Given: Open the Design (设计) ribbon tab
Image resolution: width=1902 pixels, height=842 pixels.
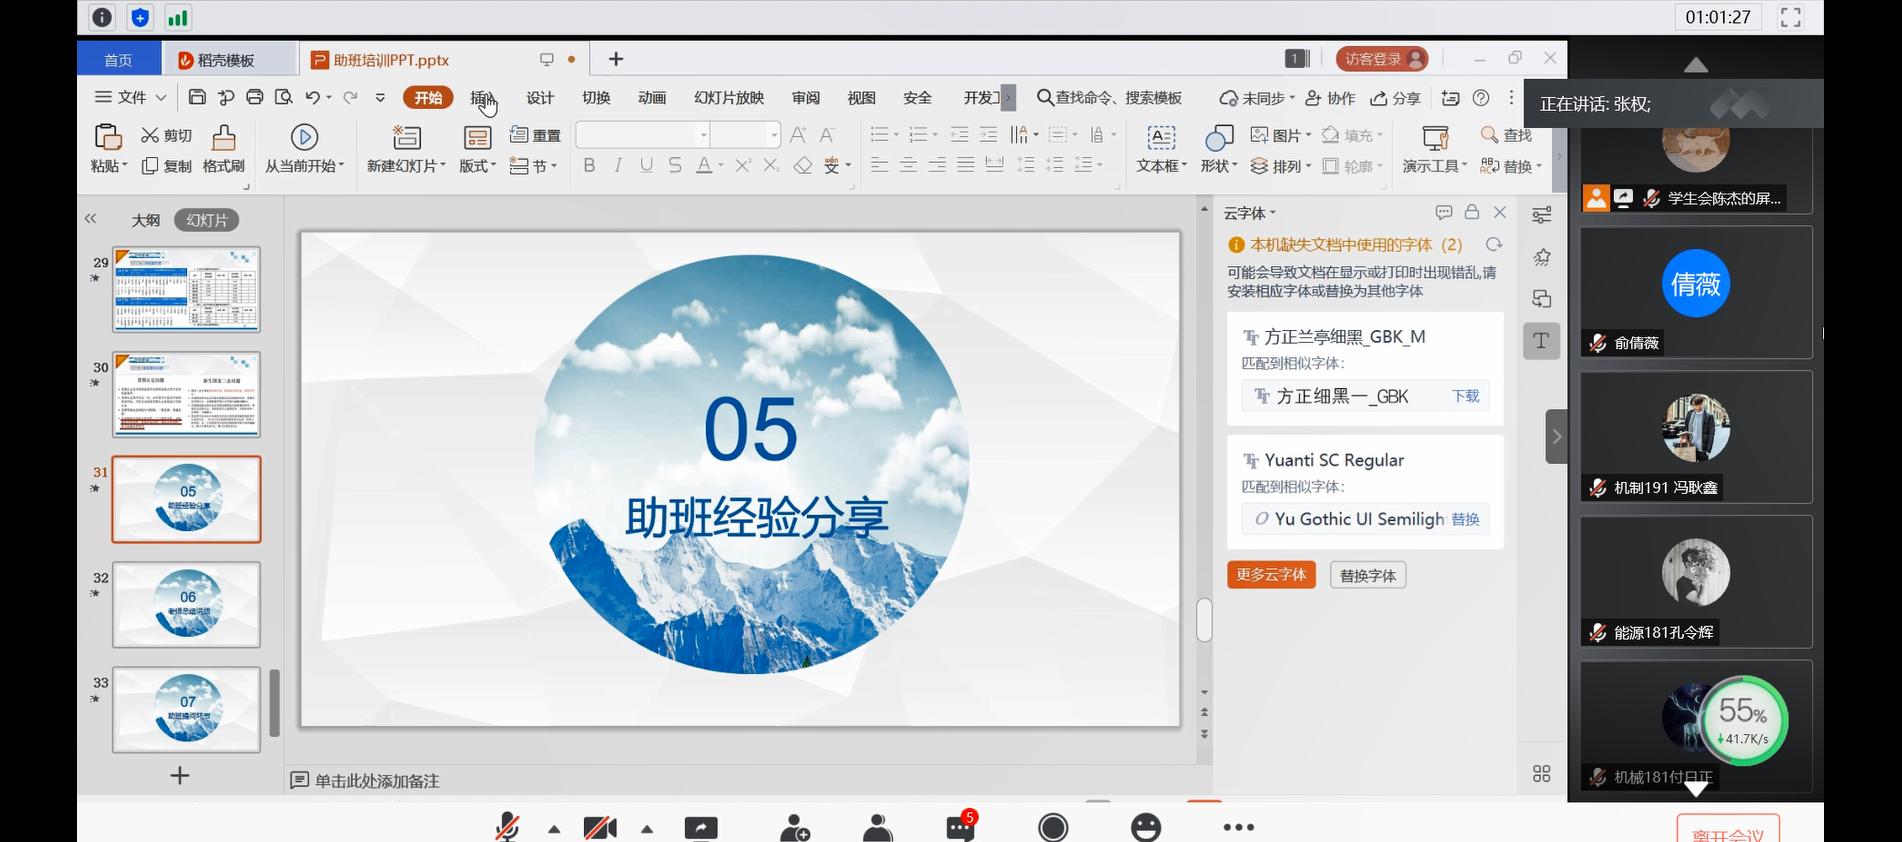Looking at the screenshot, I should (540, 98).
